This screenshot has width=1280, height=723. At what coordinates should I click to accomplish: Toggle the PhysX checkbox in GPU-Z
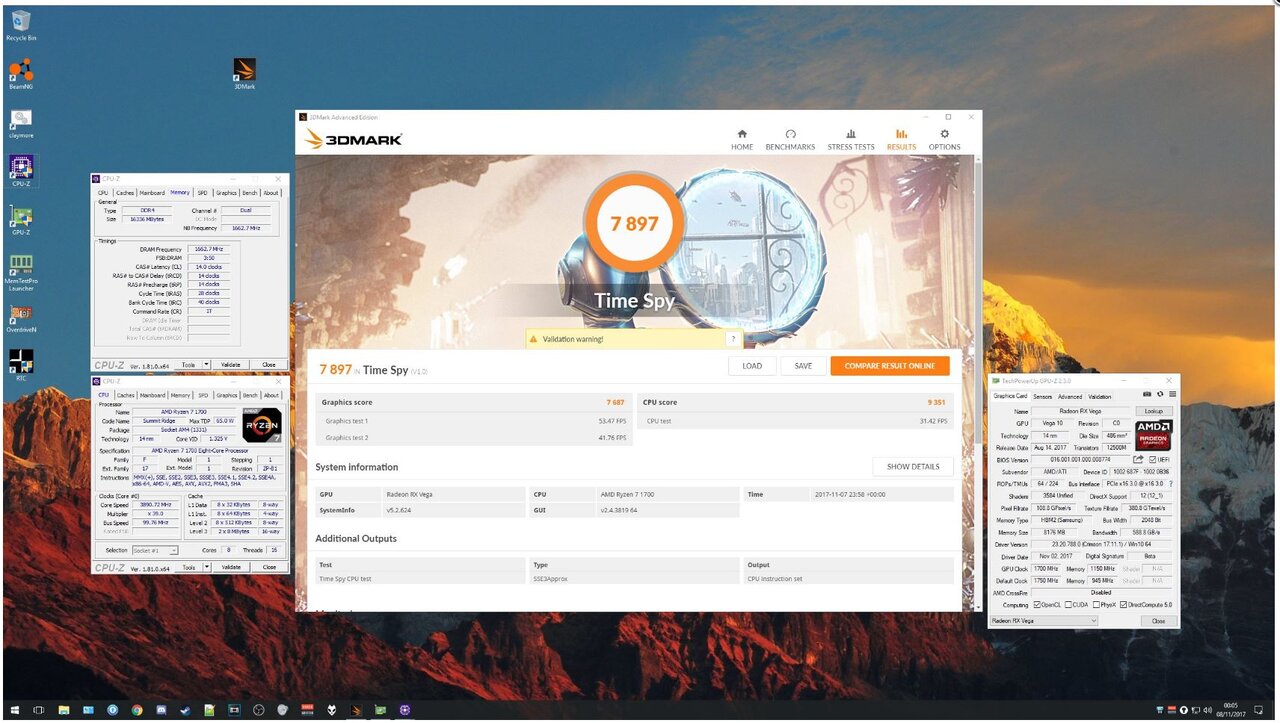pyautogui.click(x=1097, y=605)
